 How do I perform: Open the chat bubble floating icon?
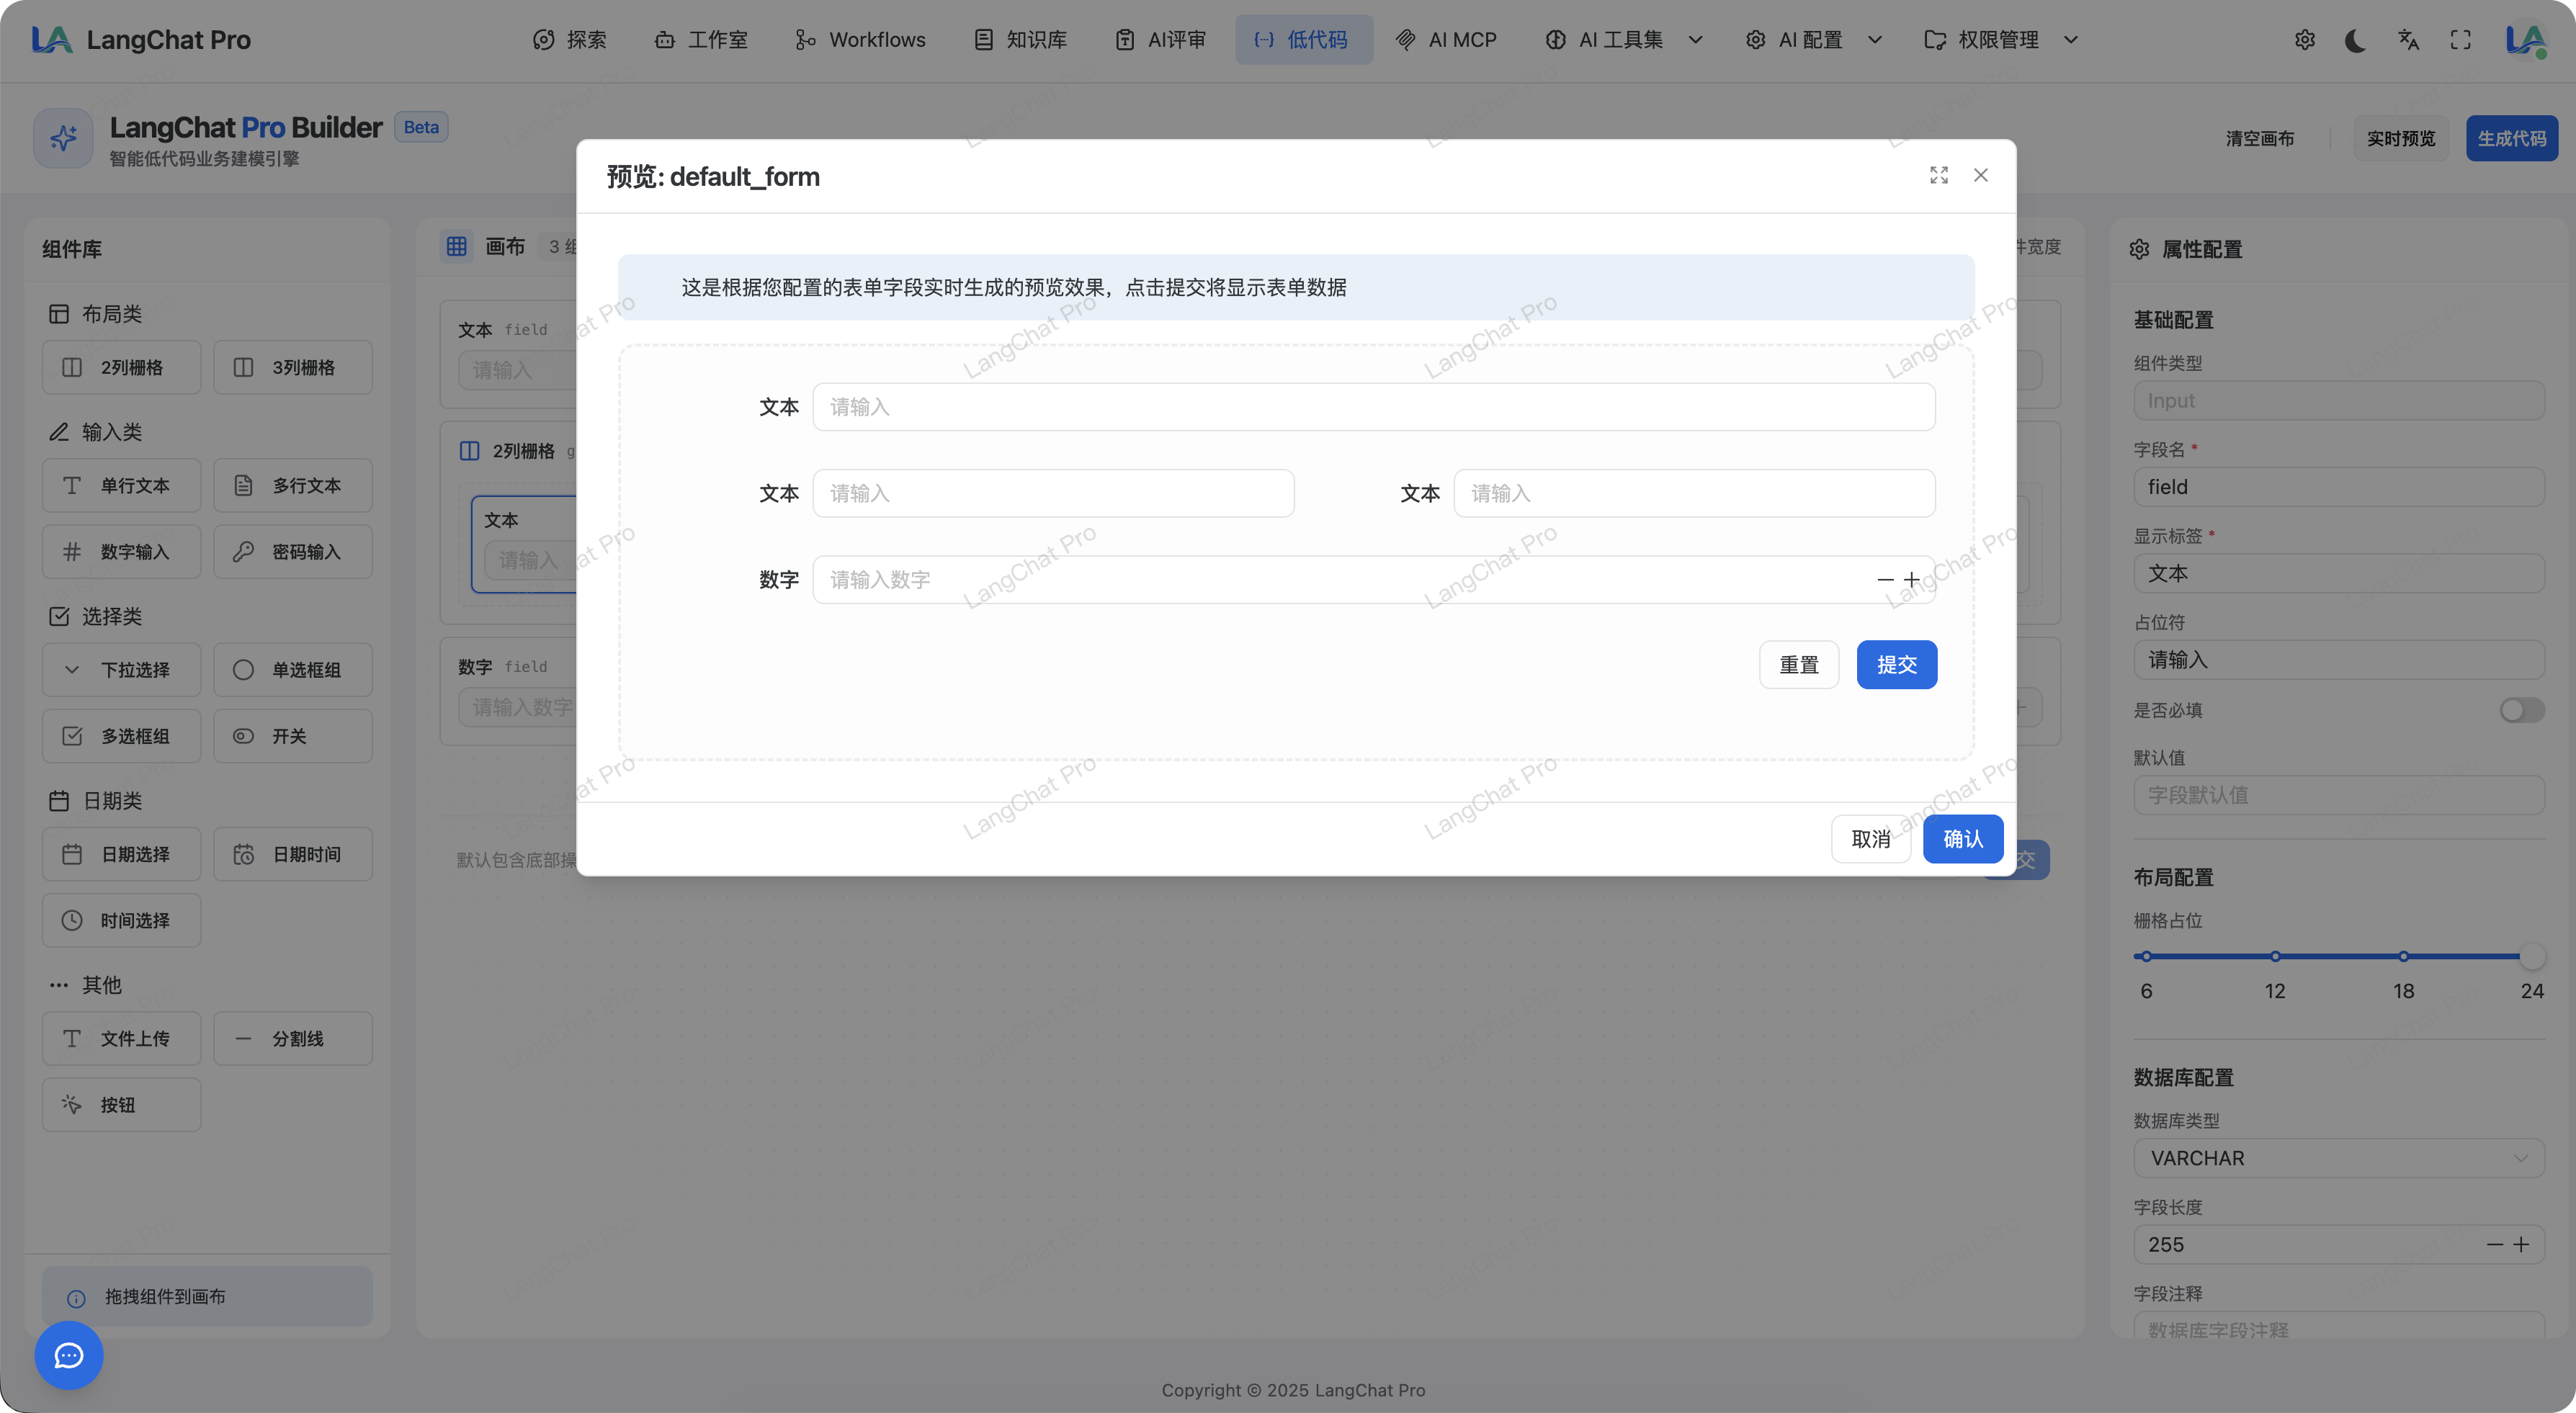coord(69,1355)
